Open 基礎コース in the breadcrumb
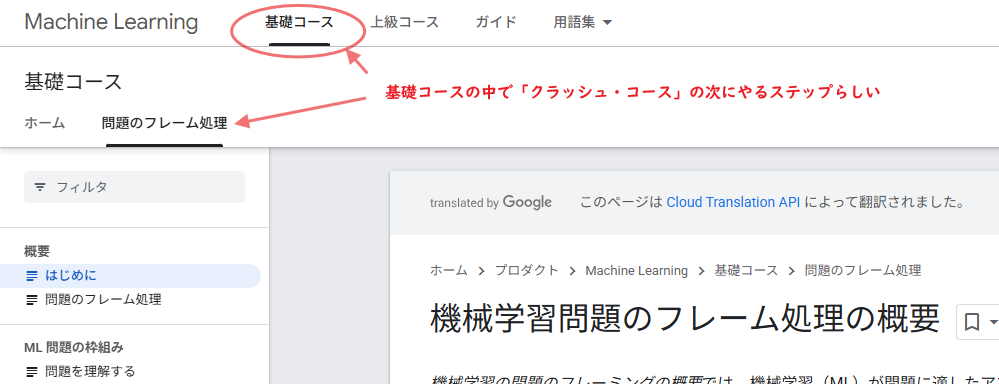 (746, 270)
